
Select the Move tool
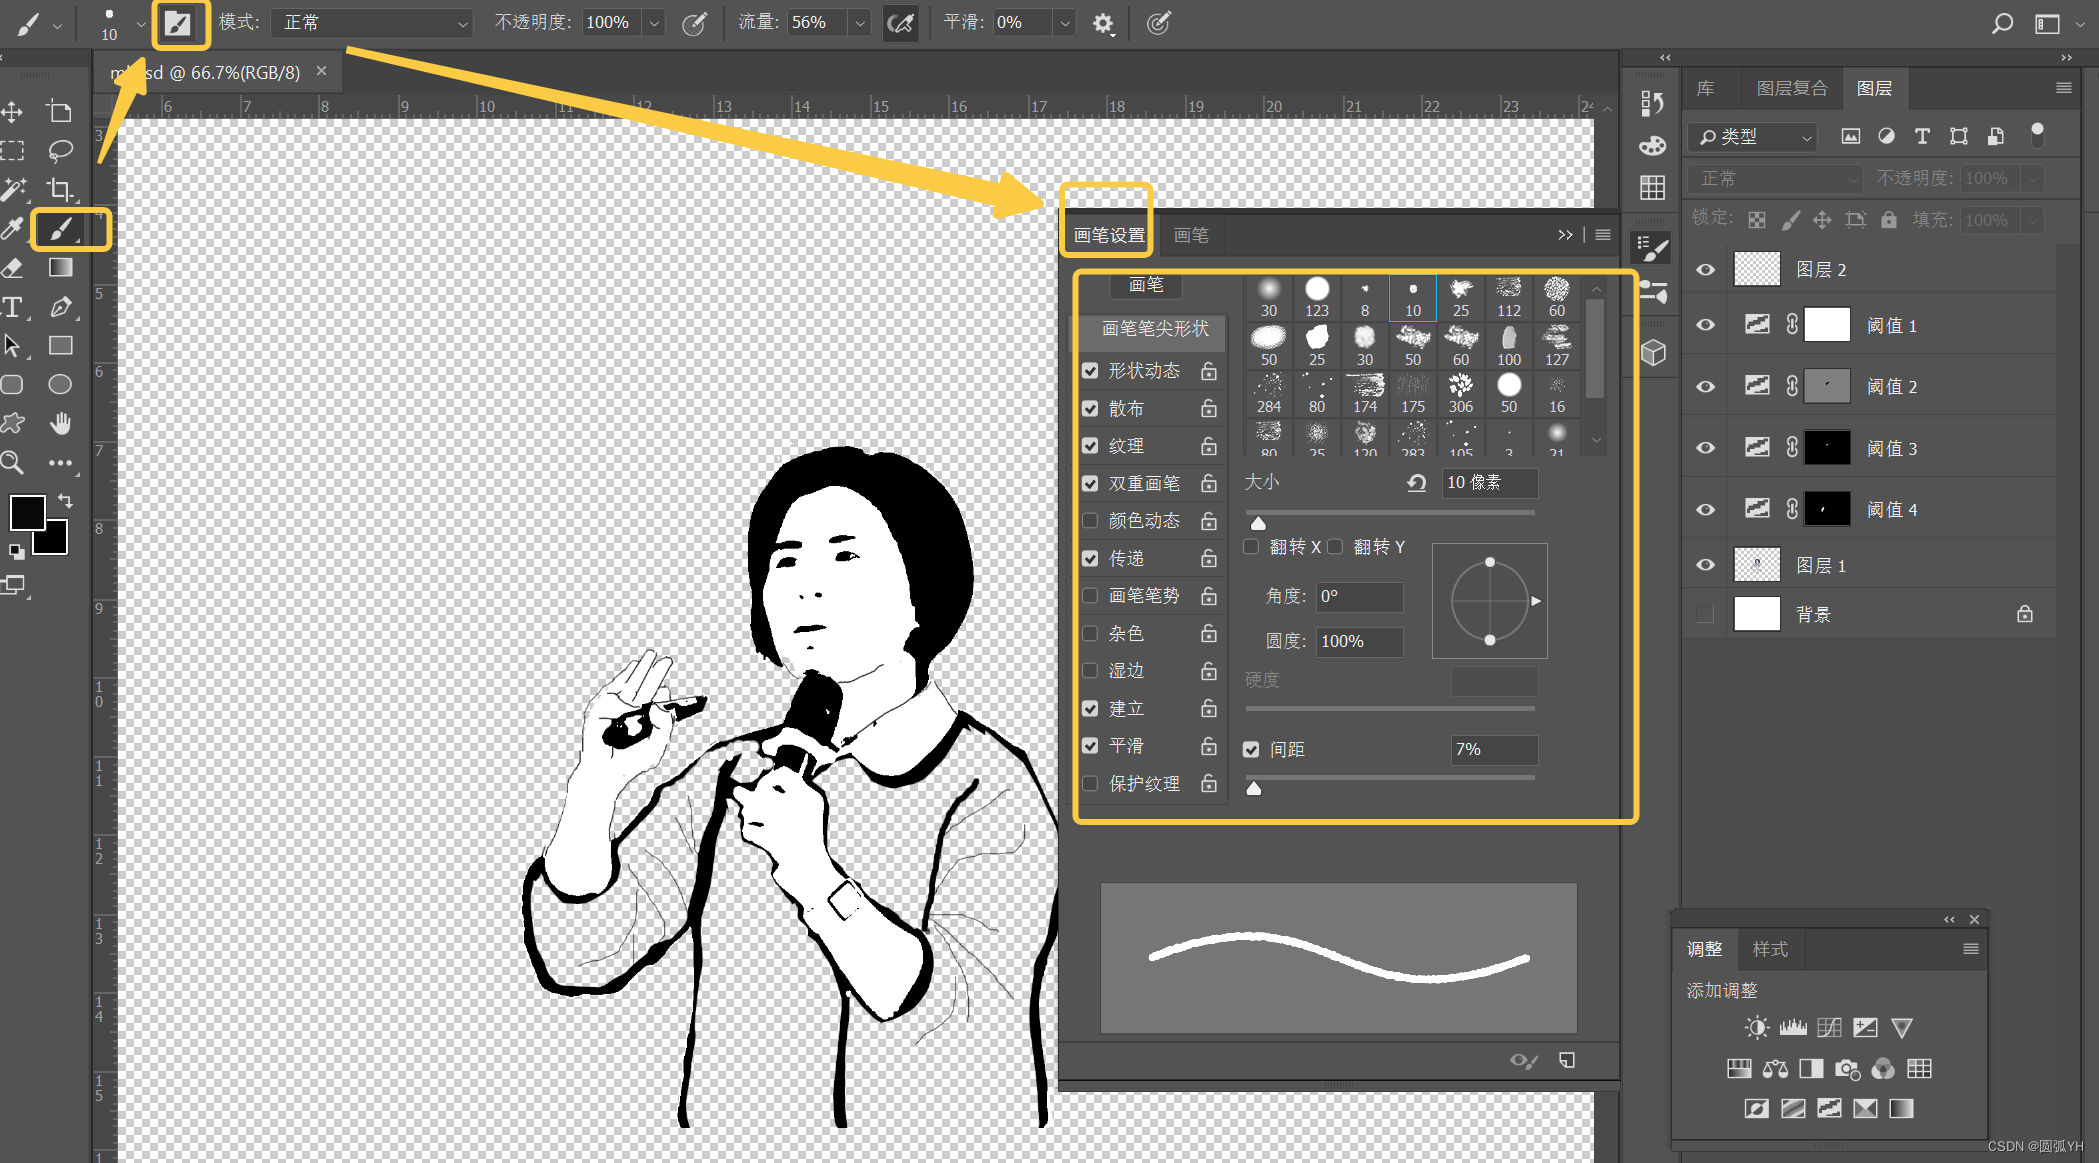pos(13,112)
